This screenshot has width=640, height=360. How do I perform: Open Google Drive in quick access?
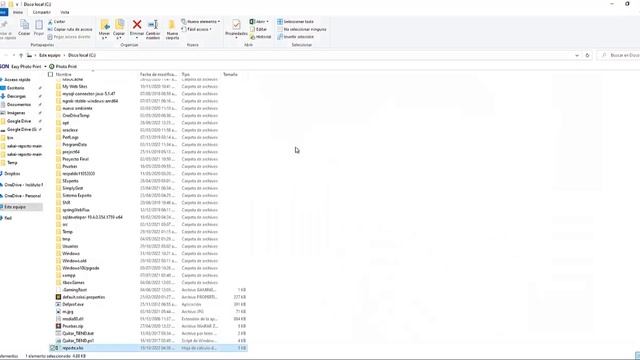tap(18, 121)
